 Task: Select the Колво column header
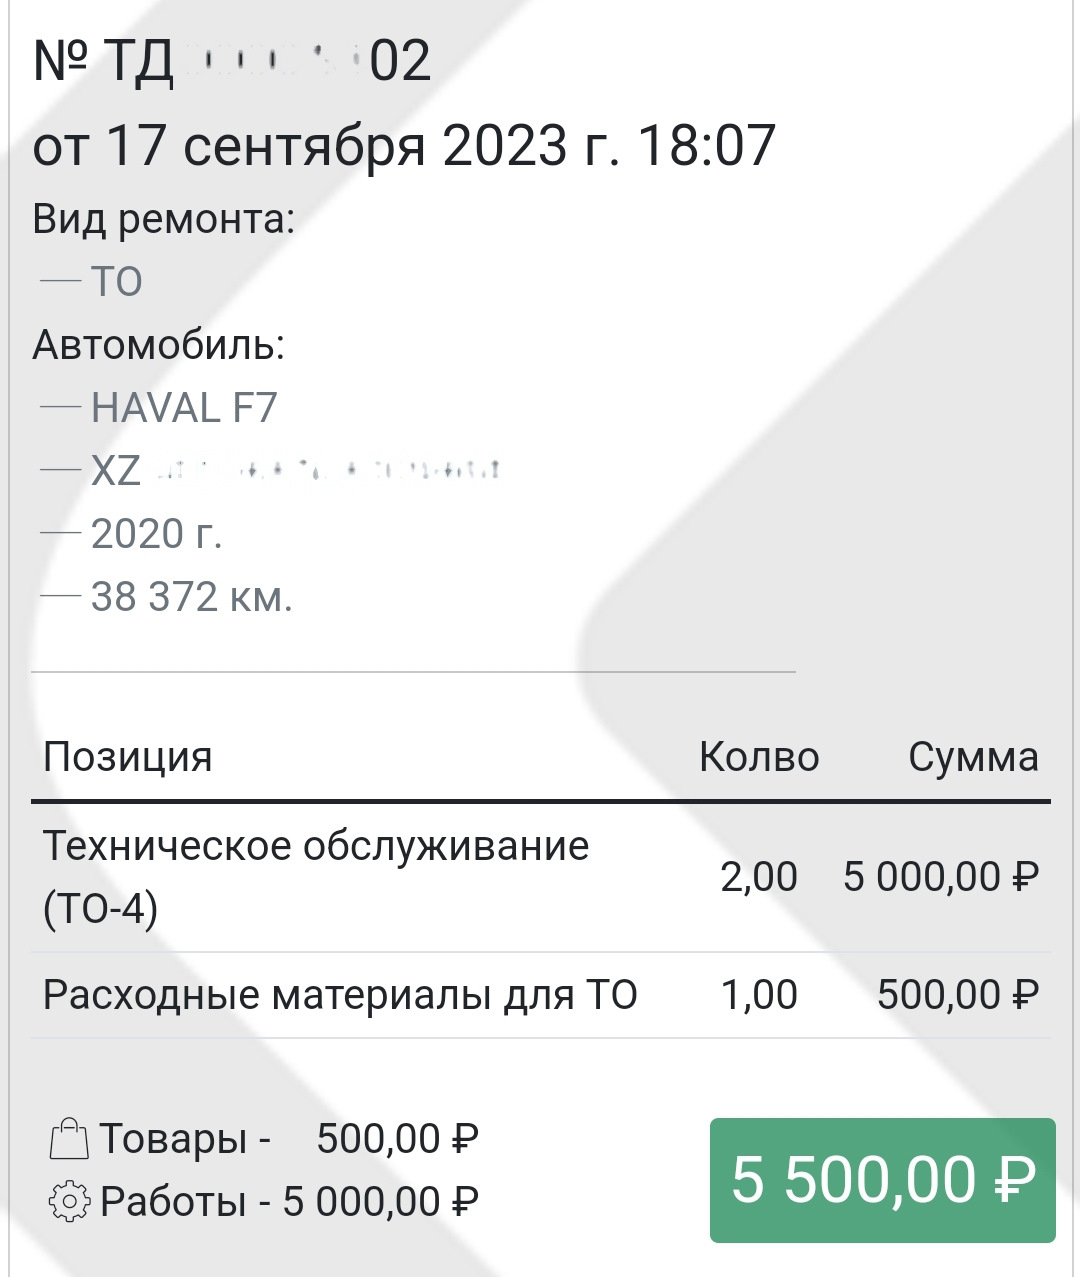(x=758, y=757)
